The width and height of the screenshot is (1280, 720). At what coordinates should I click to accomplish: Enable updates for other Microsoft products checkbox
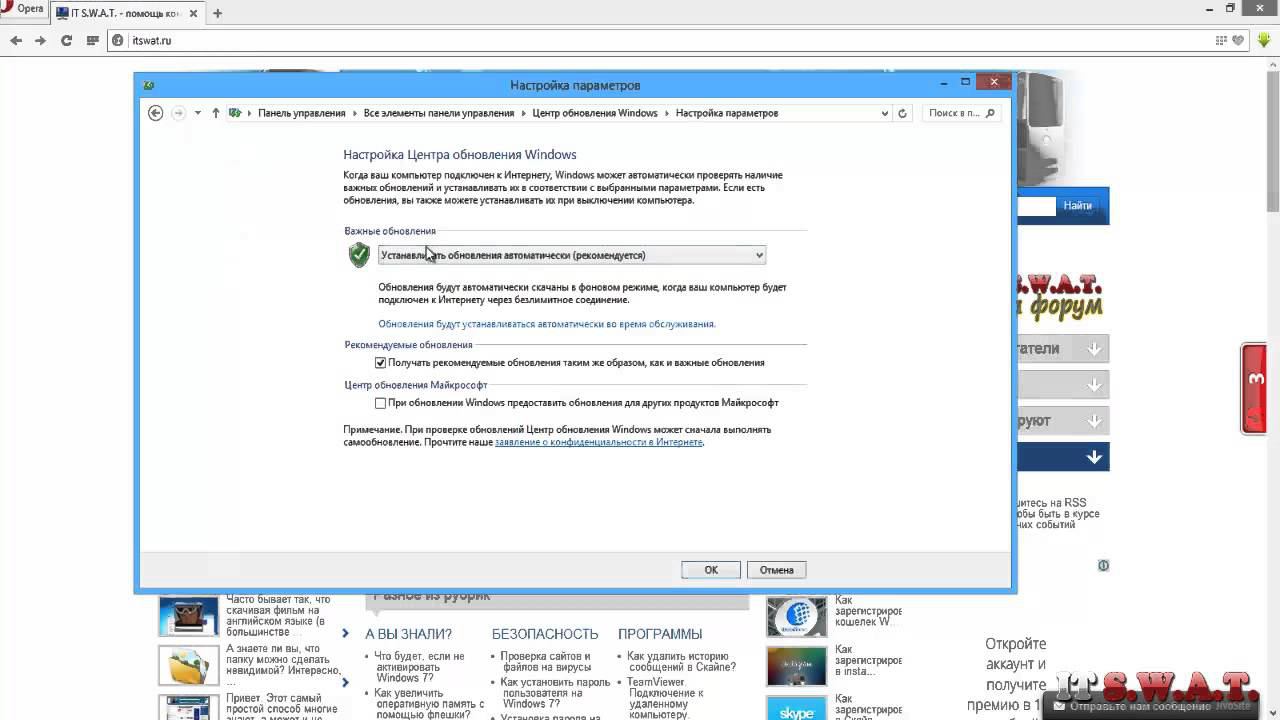coord(380,403)
